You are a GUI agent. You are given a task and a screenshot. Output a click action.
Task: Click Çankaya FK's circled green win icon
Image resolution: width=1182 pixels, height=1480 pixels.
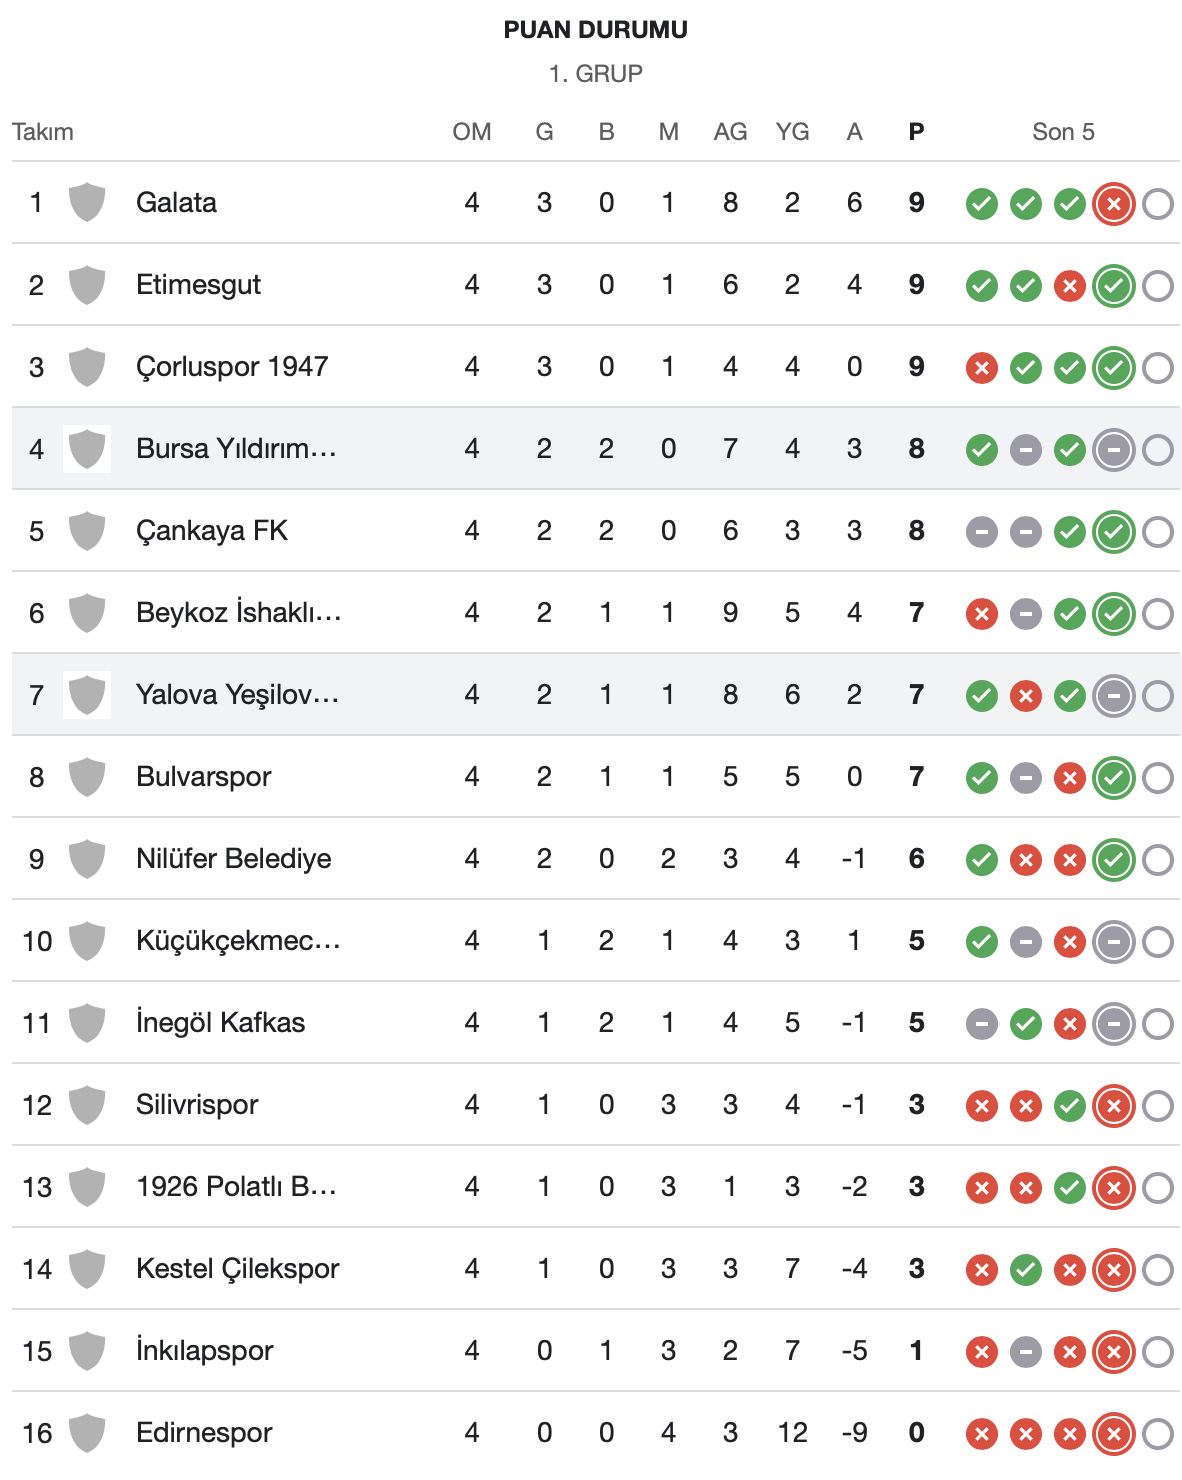[x=1113, y=533]
